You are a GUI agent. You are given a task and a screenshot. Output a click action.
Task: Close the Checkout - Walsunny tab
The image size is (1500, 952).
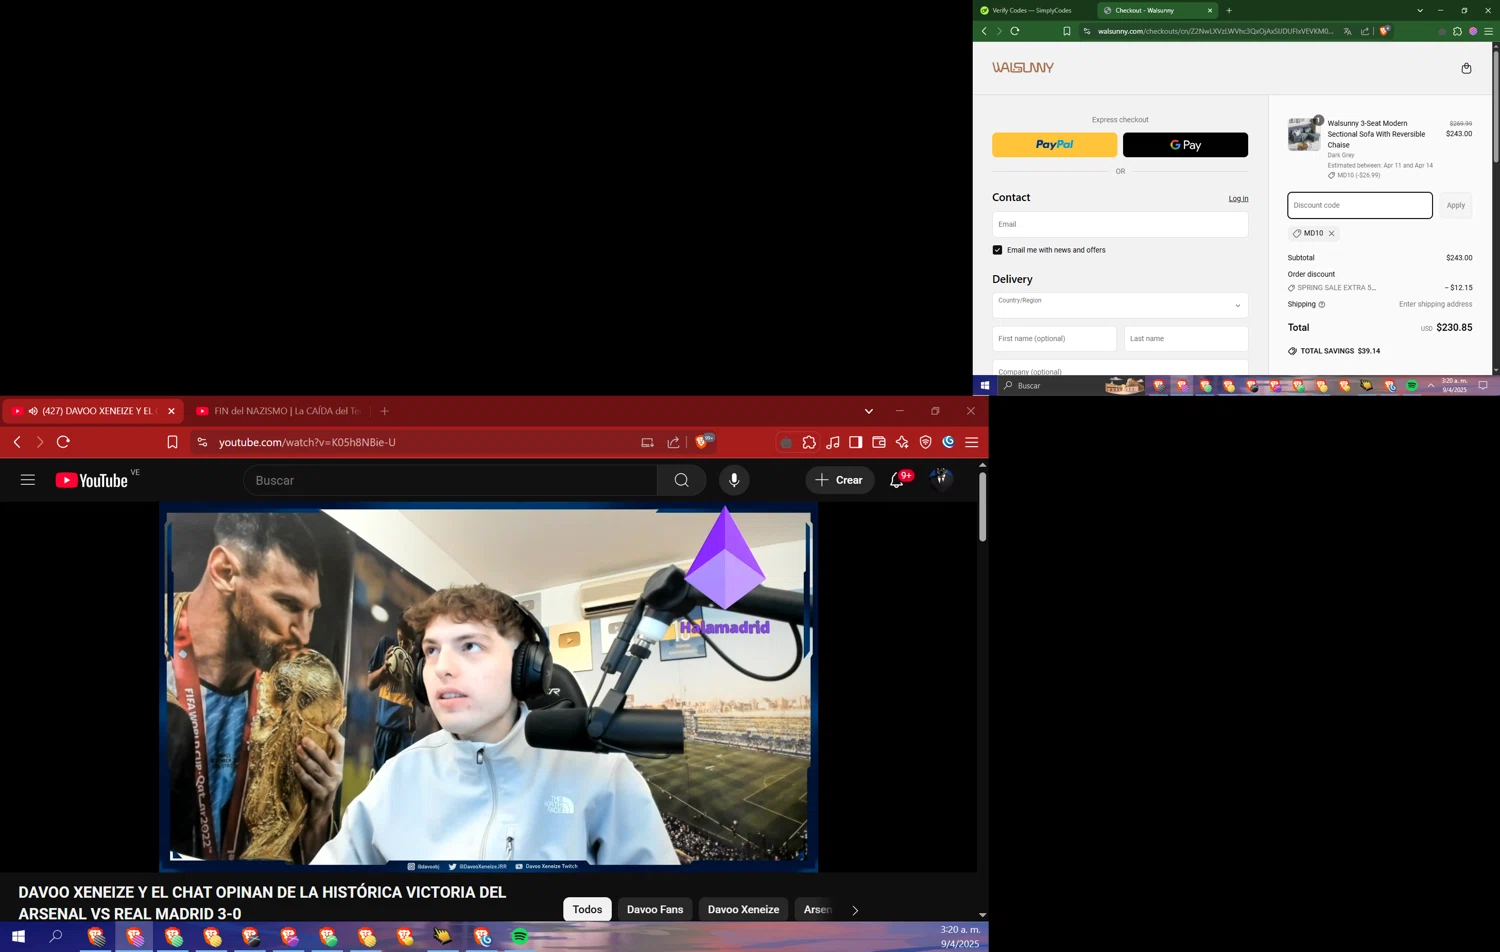(1209, 10)
